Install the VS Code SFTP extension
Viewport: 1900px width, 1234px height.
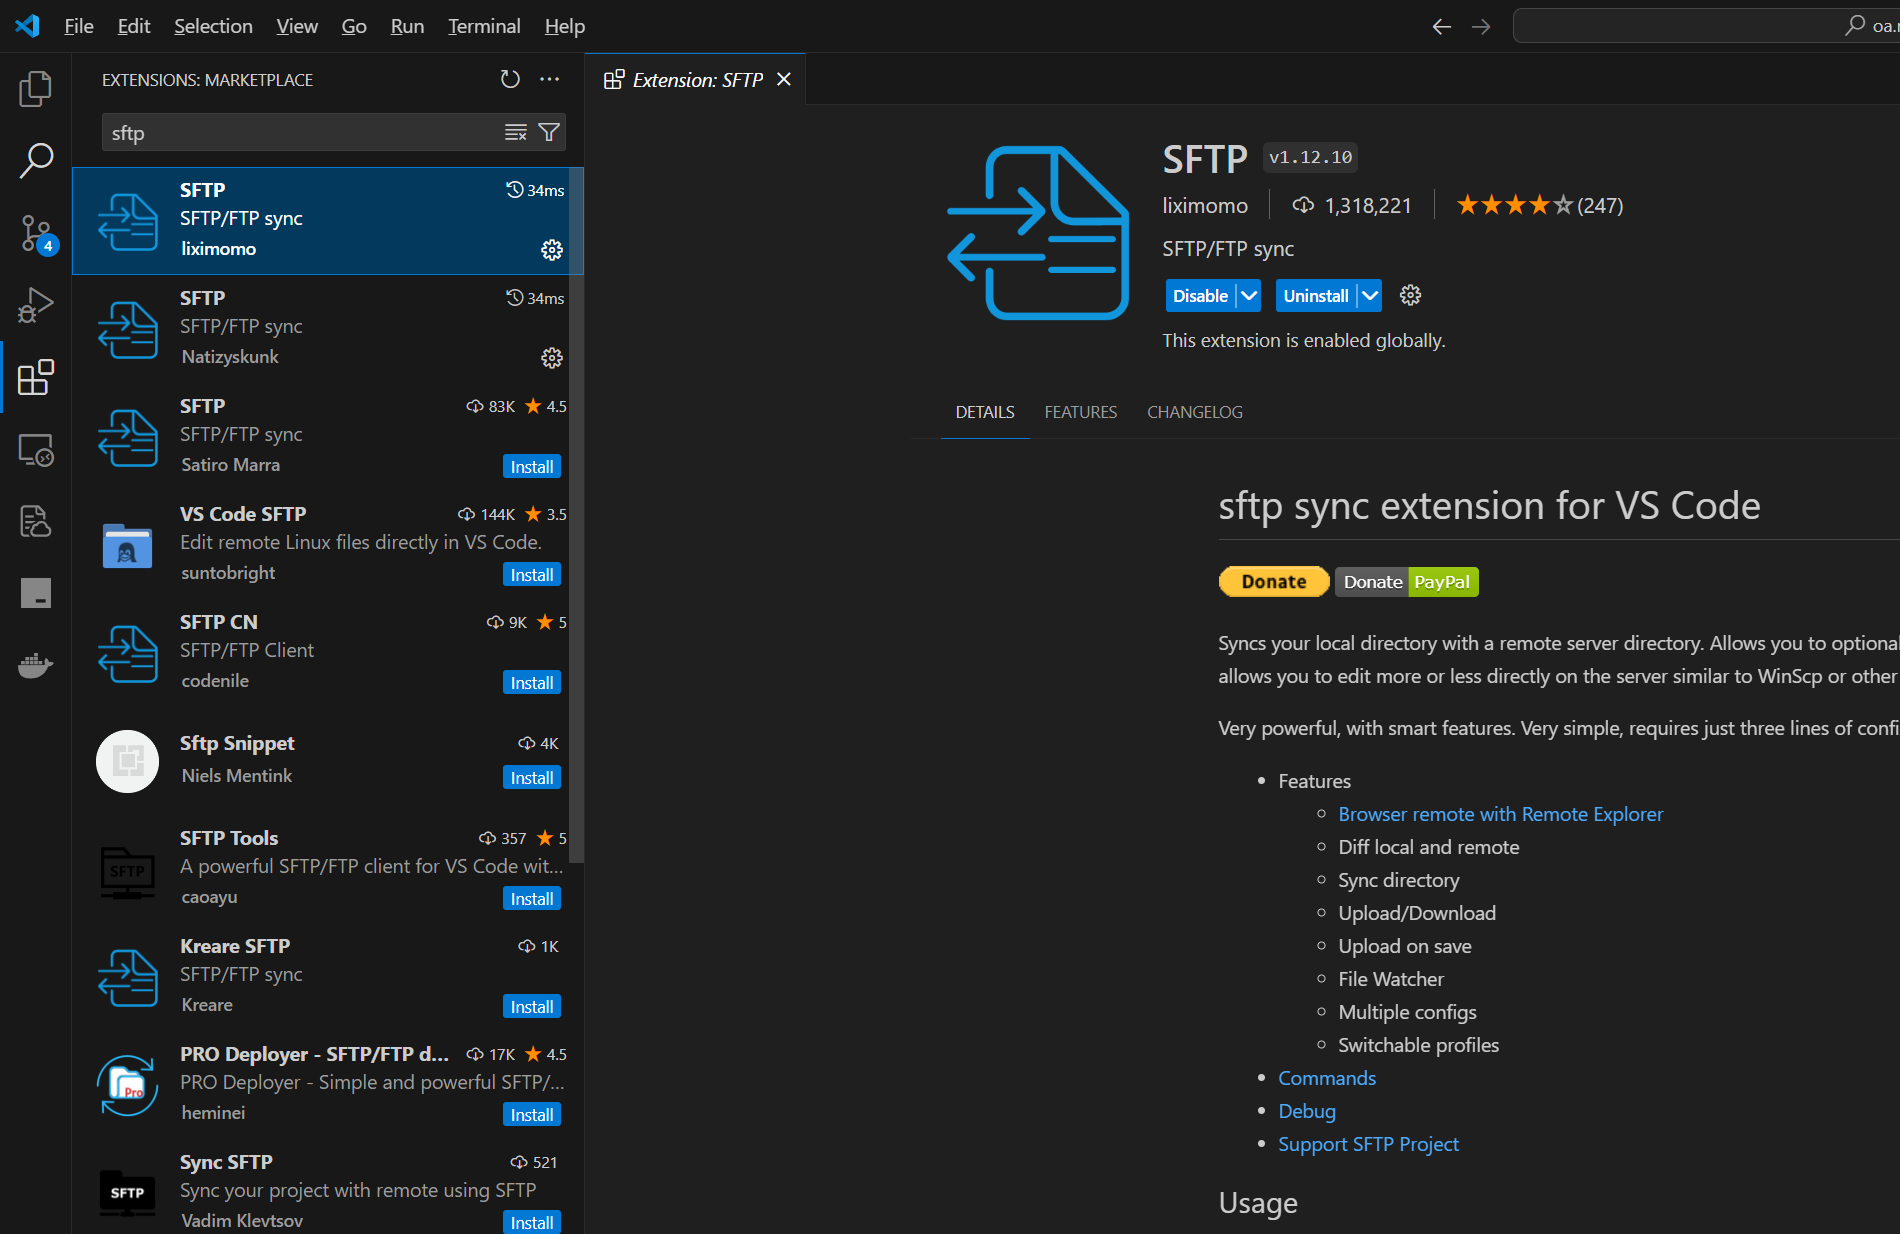point(532,574)
